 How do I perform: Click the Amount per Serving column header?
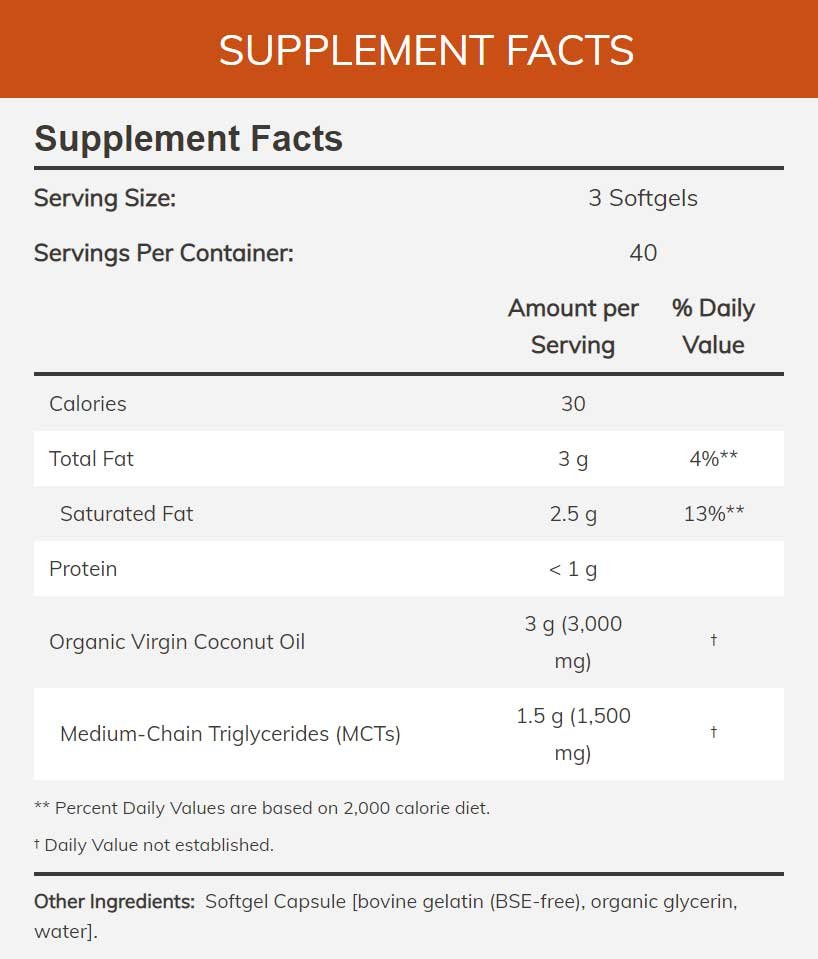click(x=573, y=327)
